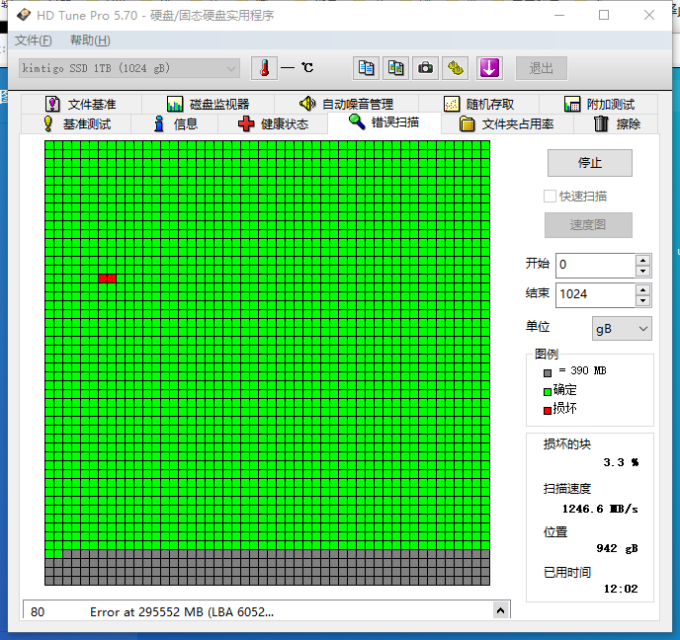680x640 pixels.
Task: Click the copy screenshot to clipboard icon
Action: (396, 68)
